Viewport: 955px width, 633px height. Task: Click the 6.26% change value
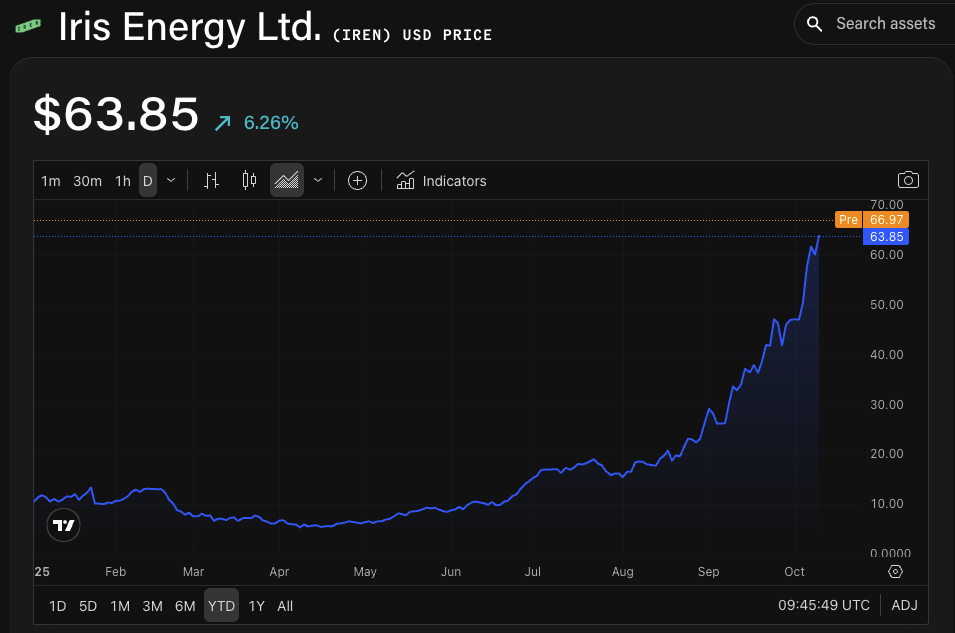(x=271, y=122)
